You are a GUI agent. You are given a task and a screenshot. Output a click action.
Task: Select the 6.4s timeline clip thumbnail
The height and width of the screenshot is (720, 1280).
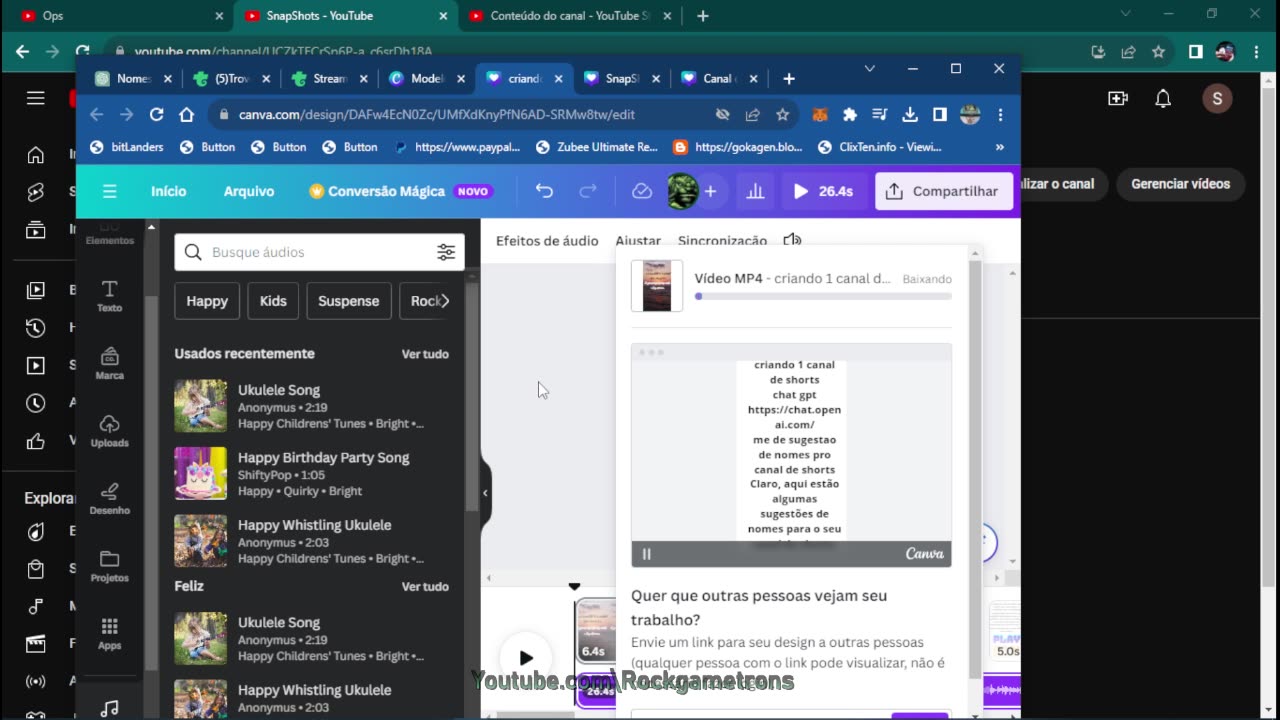pyautogui.click(x=596, y=630)
